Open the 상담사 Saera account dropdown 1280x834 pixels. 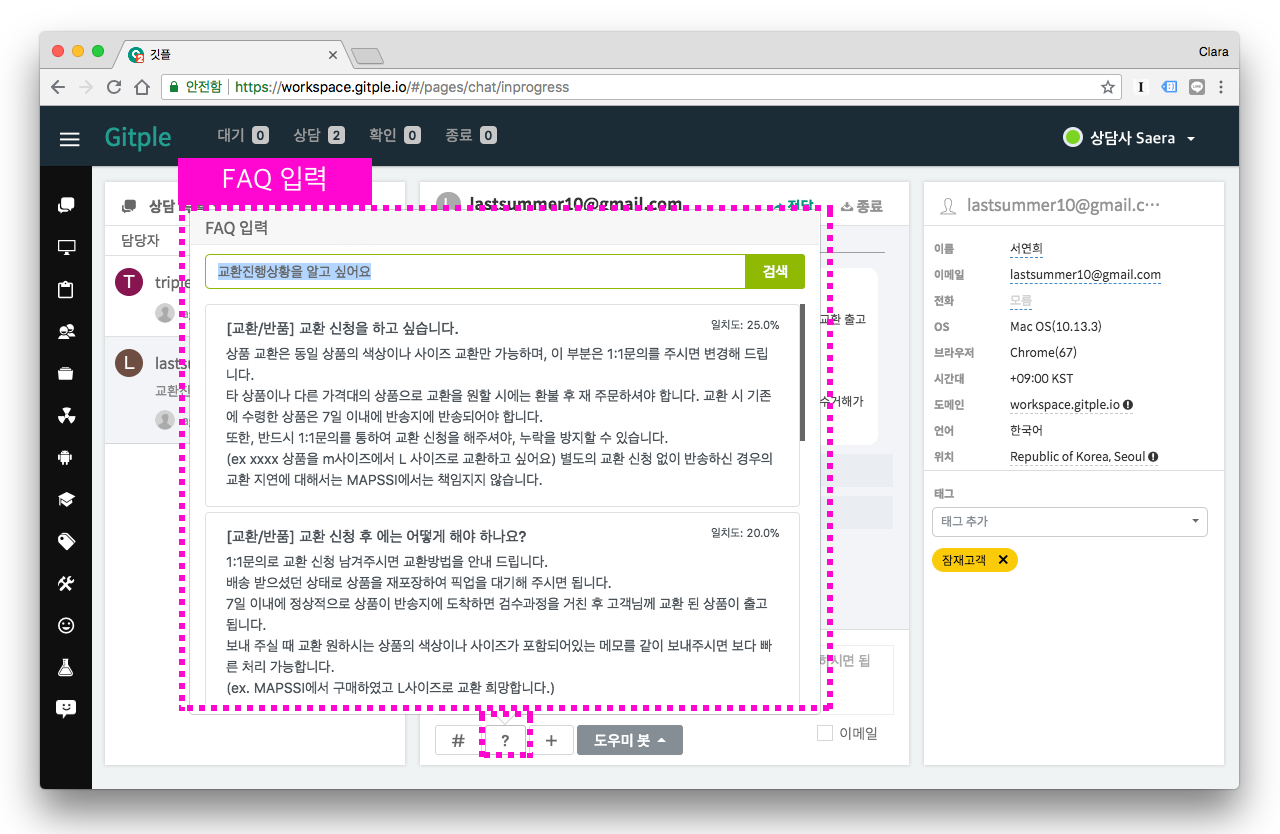click(x=1130, y=138)
